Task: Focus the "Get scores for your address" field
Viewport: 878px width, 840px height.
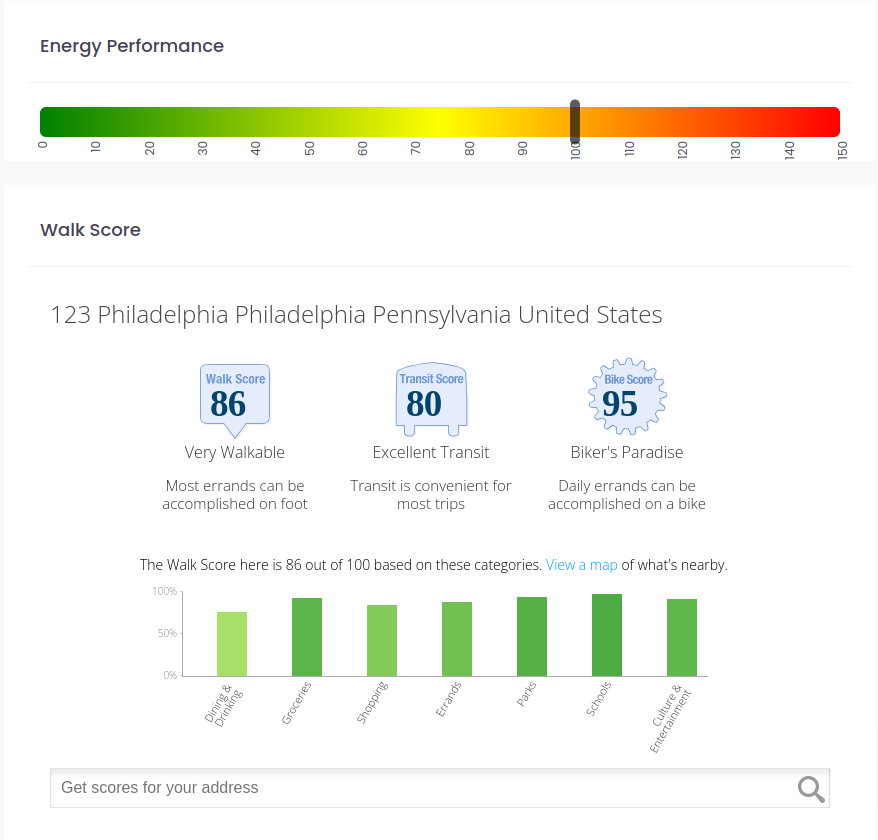Action: coord(420,788)
